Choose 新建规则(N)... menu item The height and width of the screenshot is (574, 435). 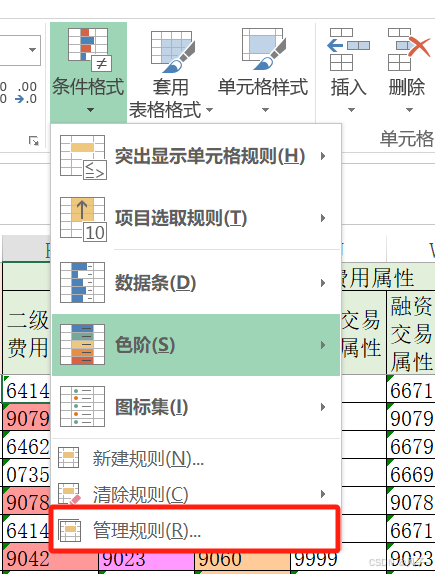(x=196, y=458)
